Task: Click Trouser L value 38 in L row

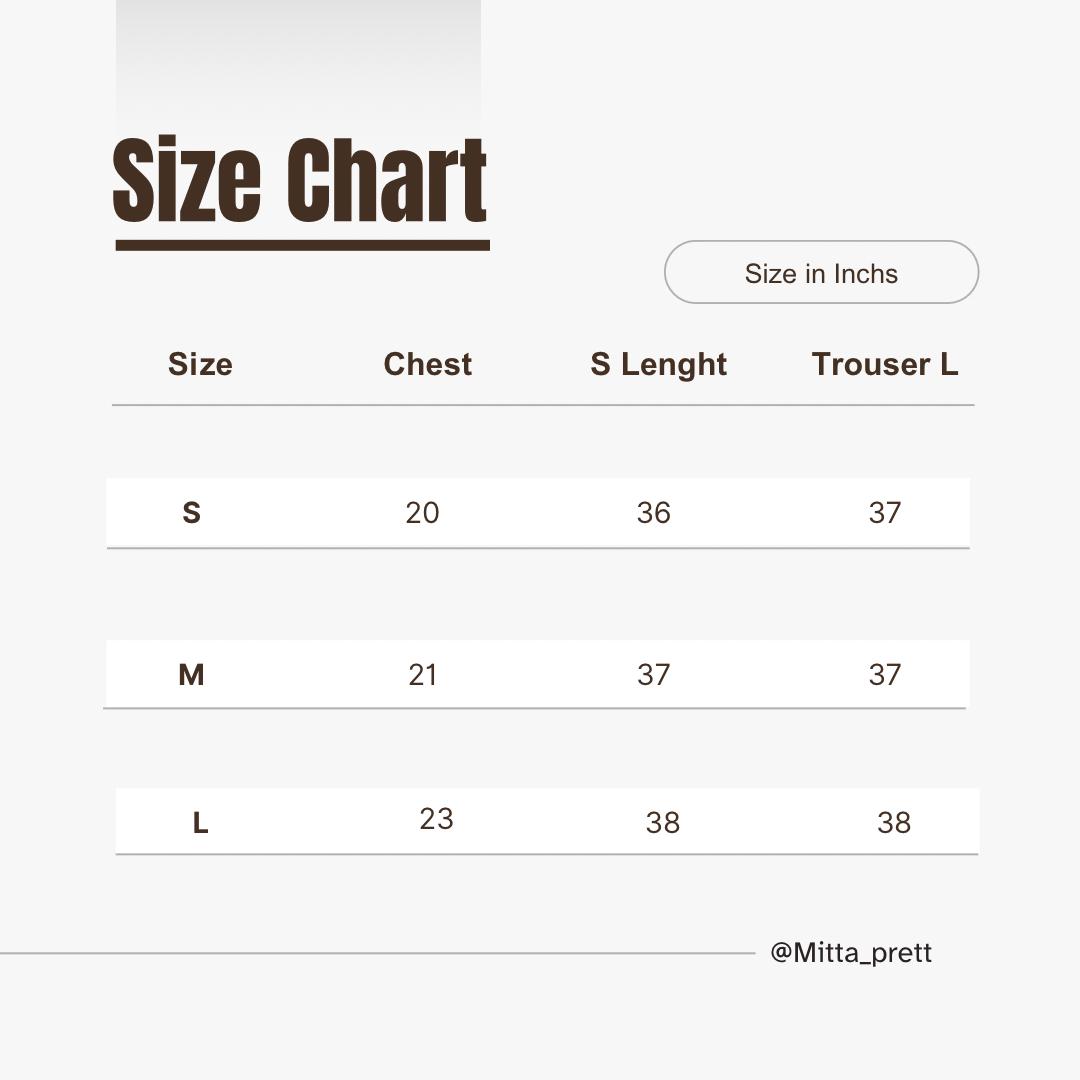Action: (893, 823)
